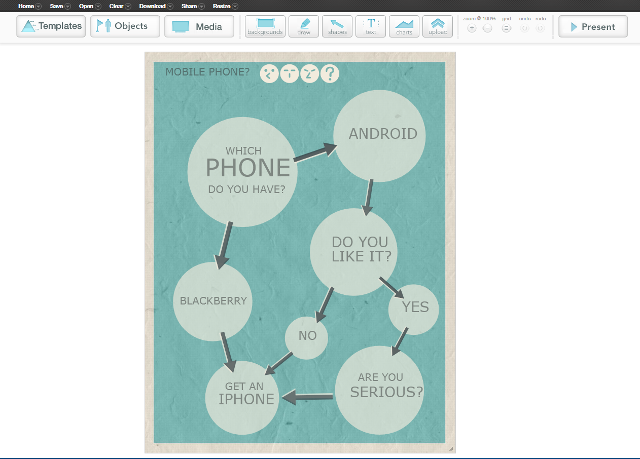Select the third angry face icon on canvas
The height and width of the screenshot is (459, 640).
point(309,73)
